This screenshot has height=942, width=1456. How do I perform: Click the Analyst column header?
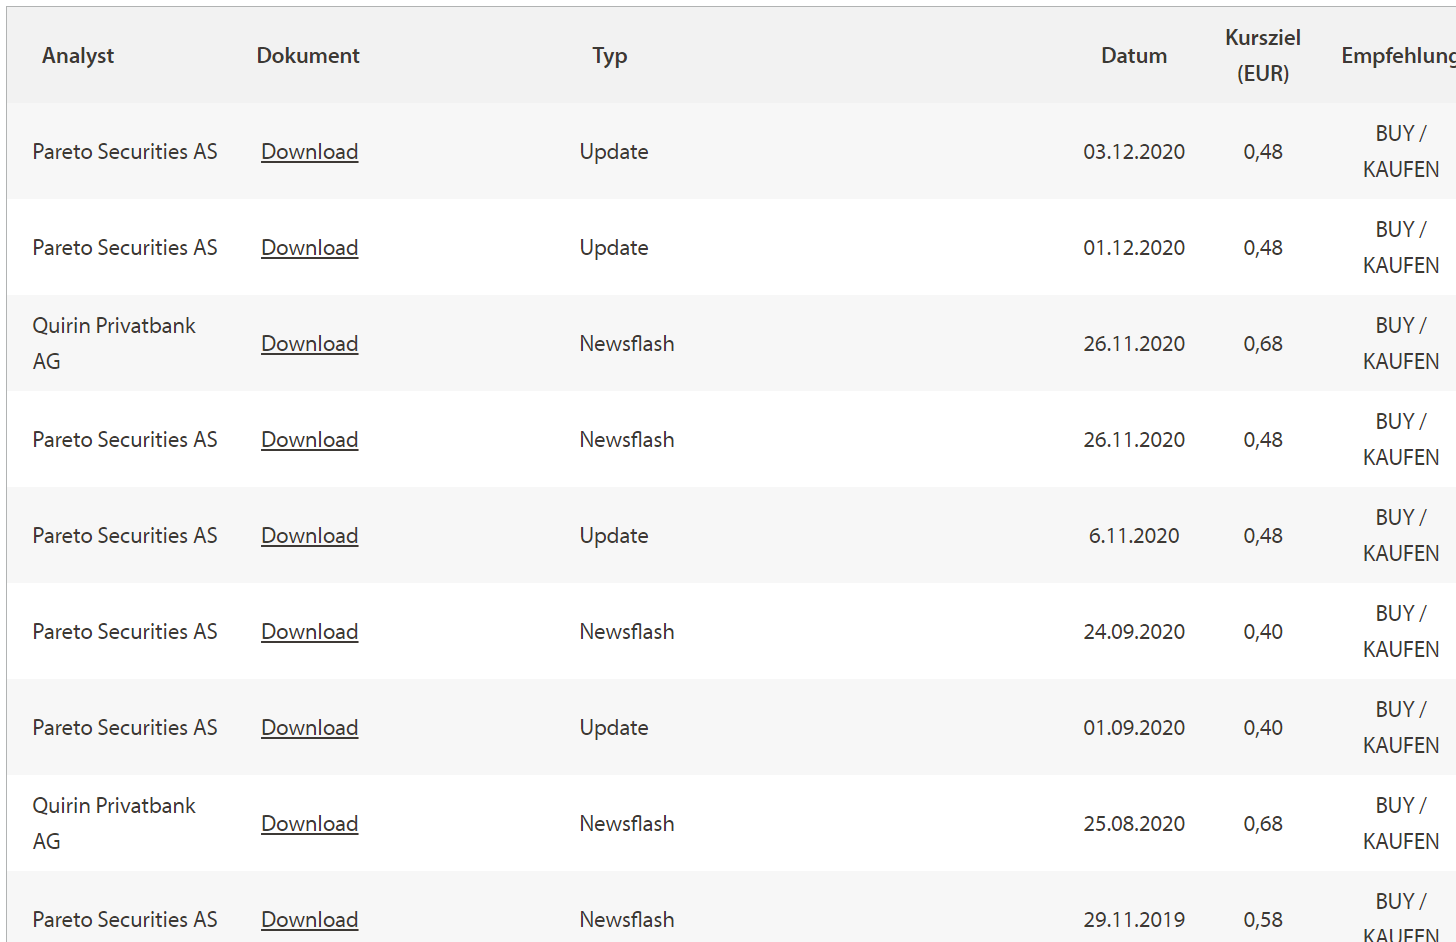click(x=78, y=56)
